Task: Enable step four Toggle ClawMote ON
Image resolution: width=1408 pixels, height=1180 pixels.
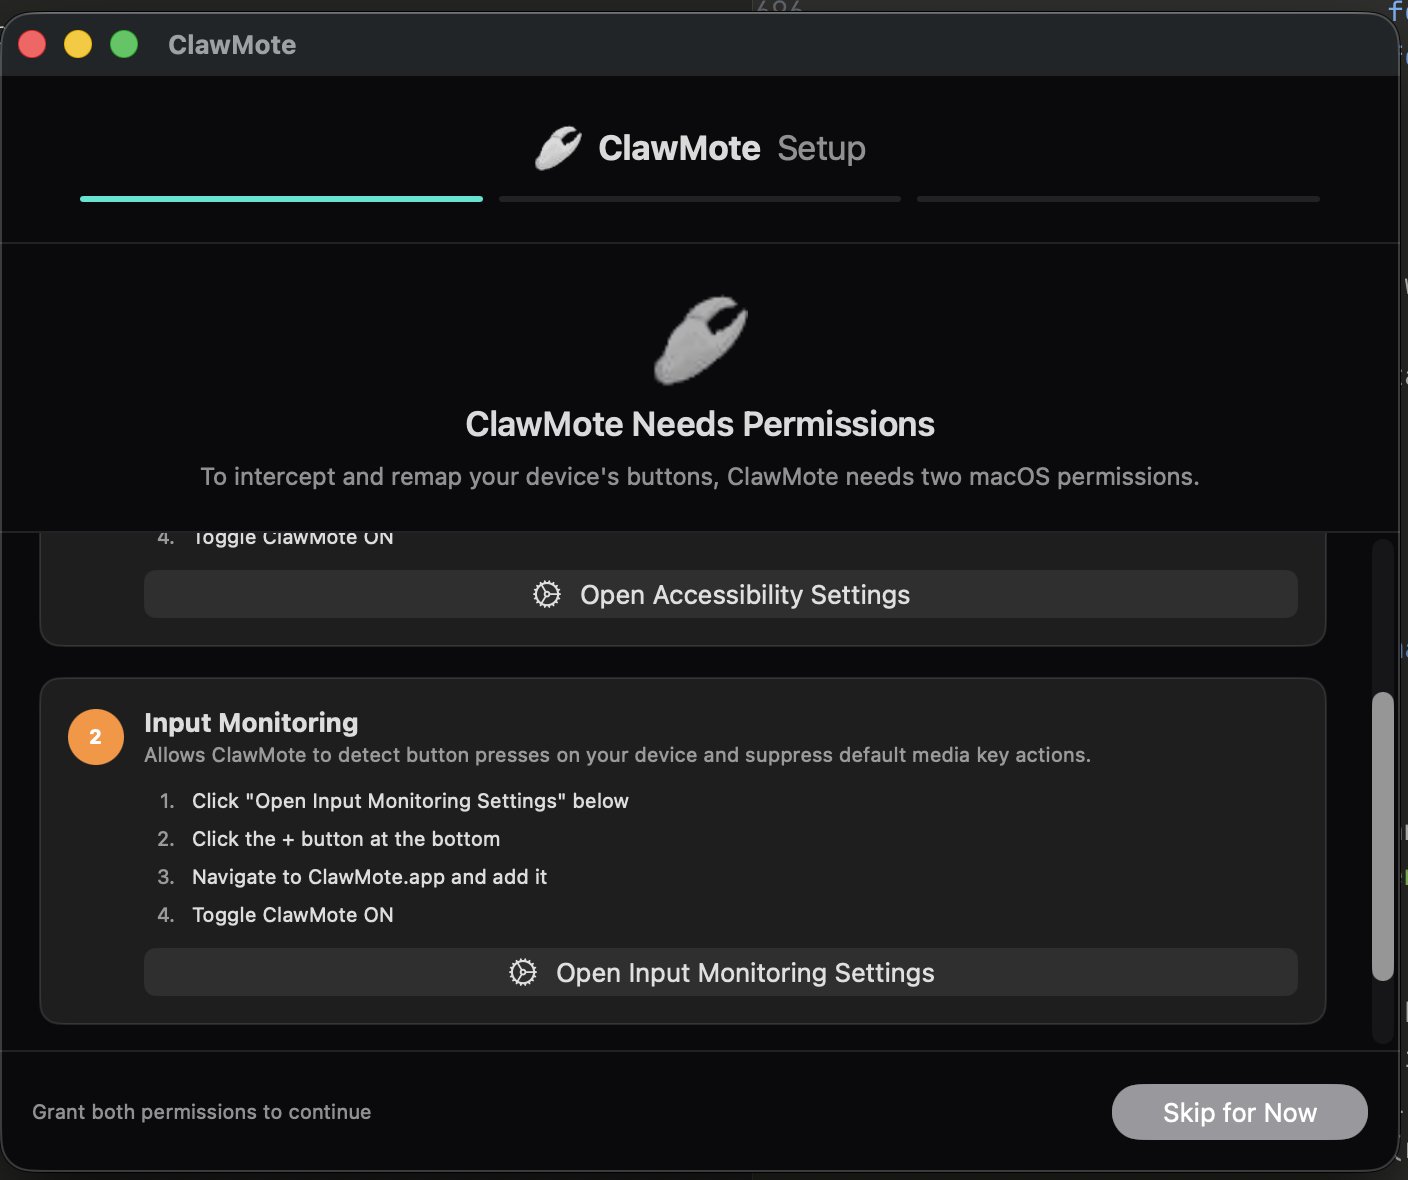Action: (292, 914)
